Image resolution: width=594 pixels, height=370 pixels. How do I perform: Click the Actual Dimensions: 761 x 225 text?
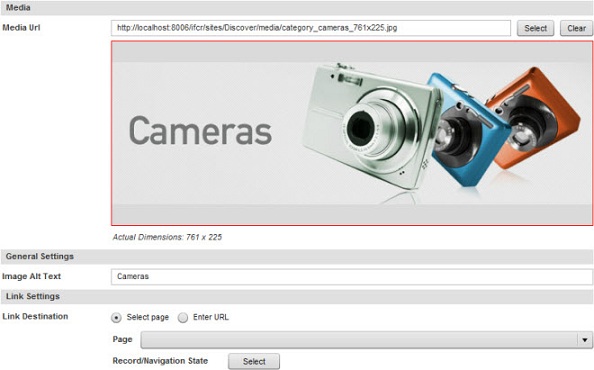tap(167, 237)
